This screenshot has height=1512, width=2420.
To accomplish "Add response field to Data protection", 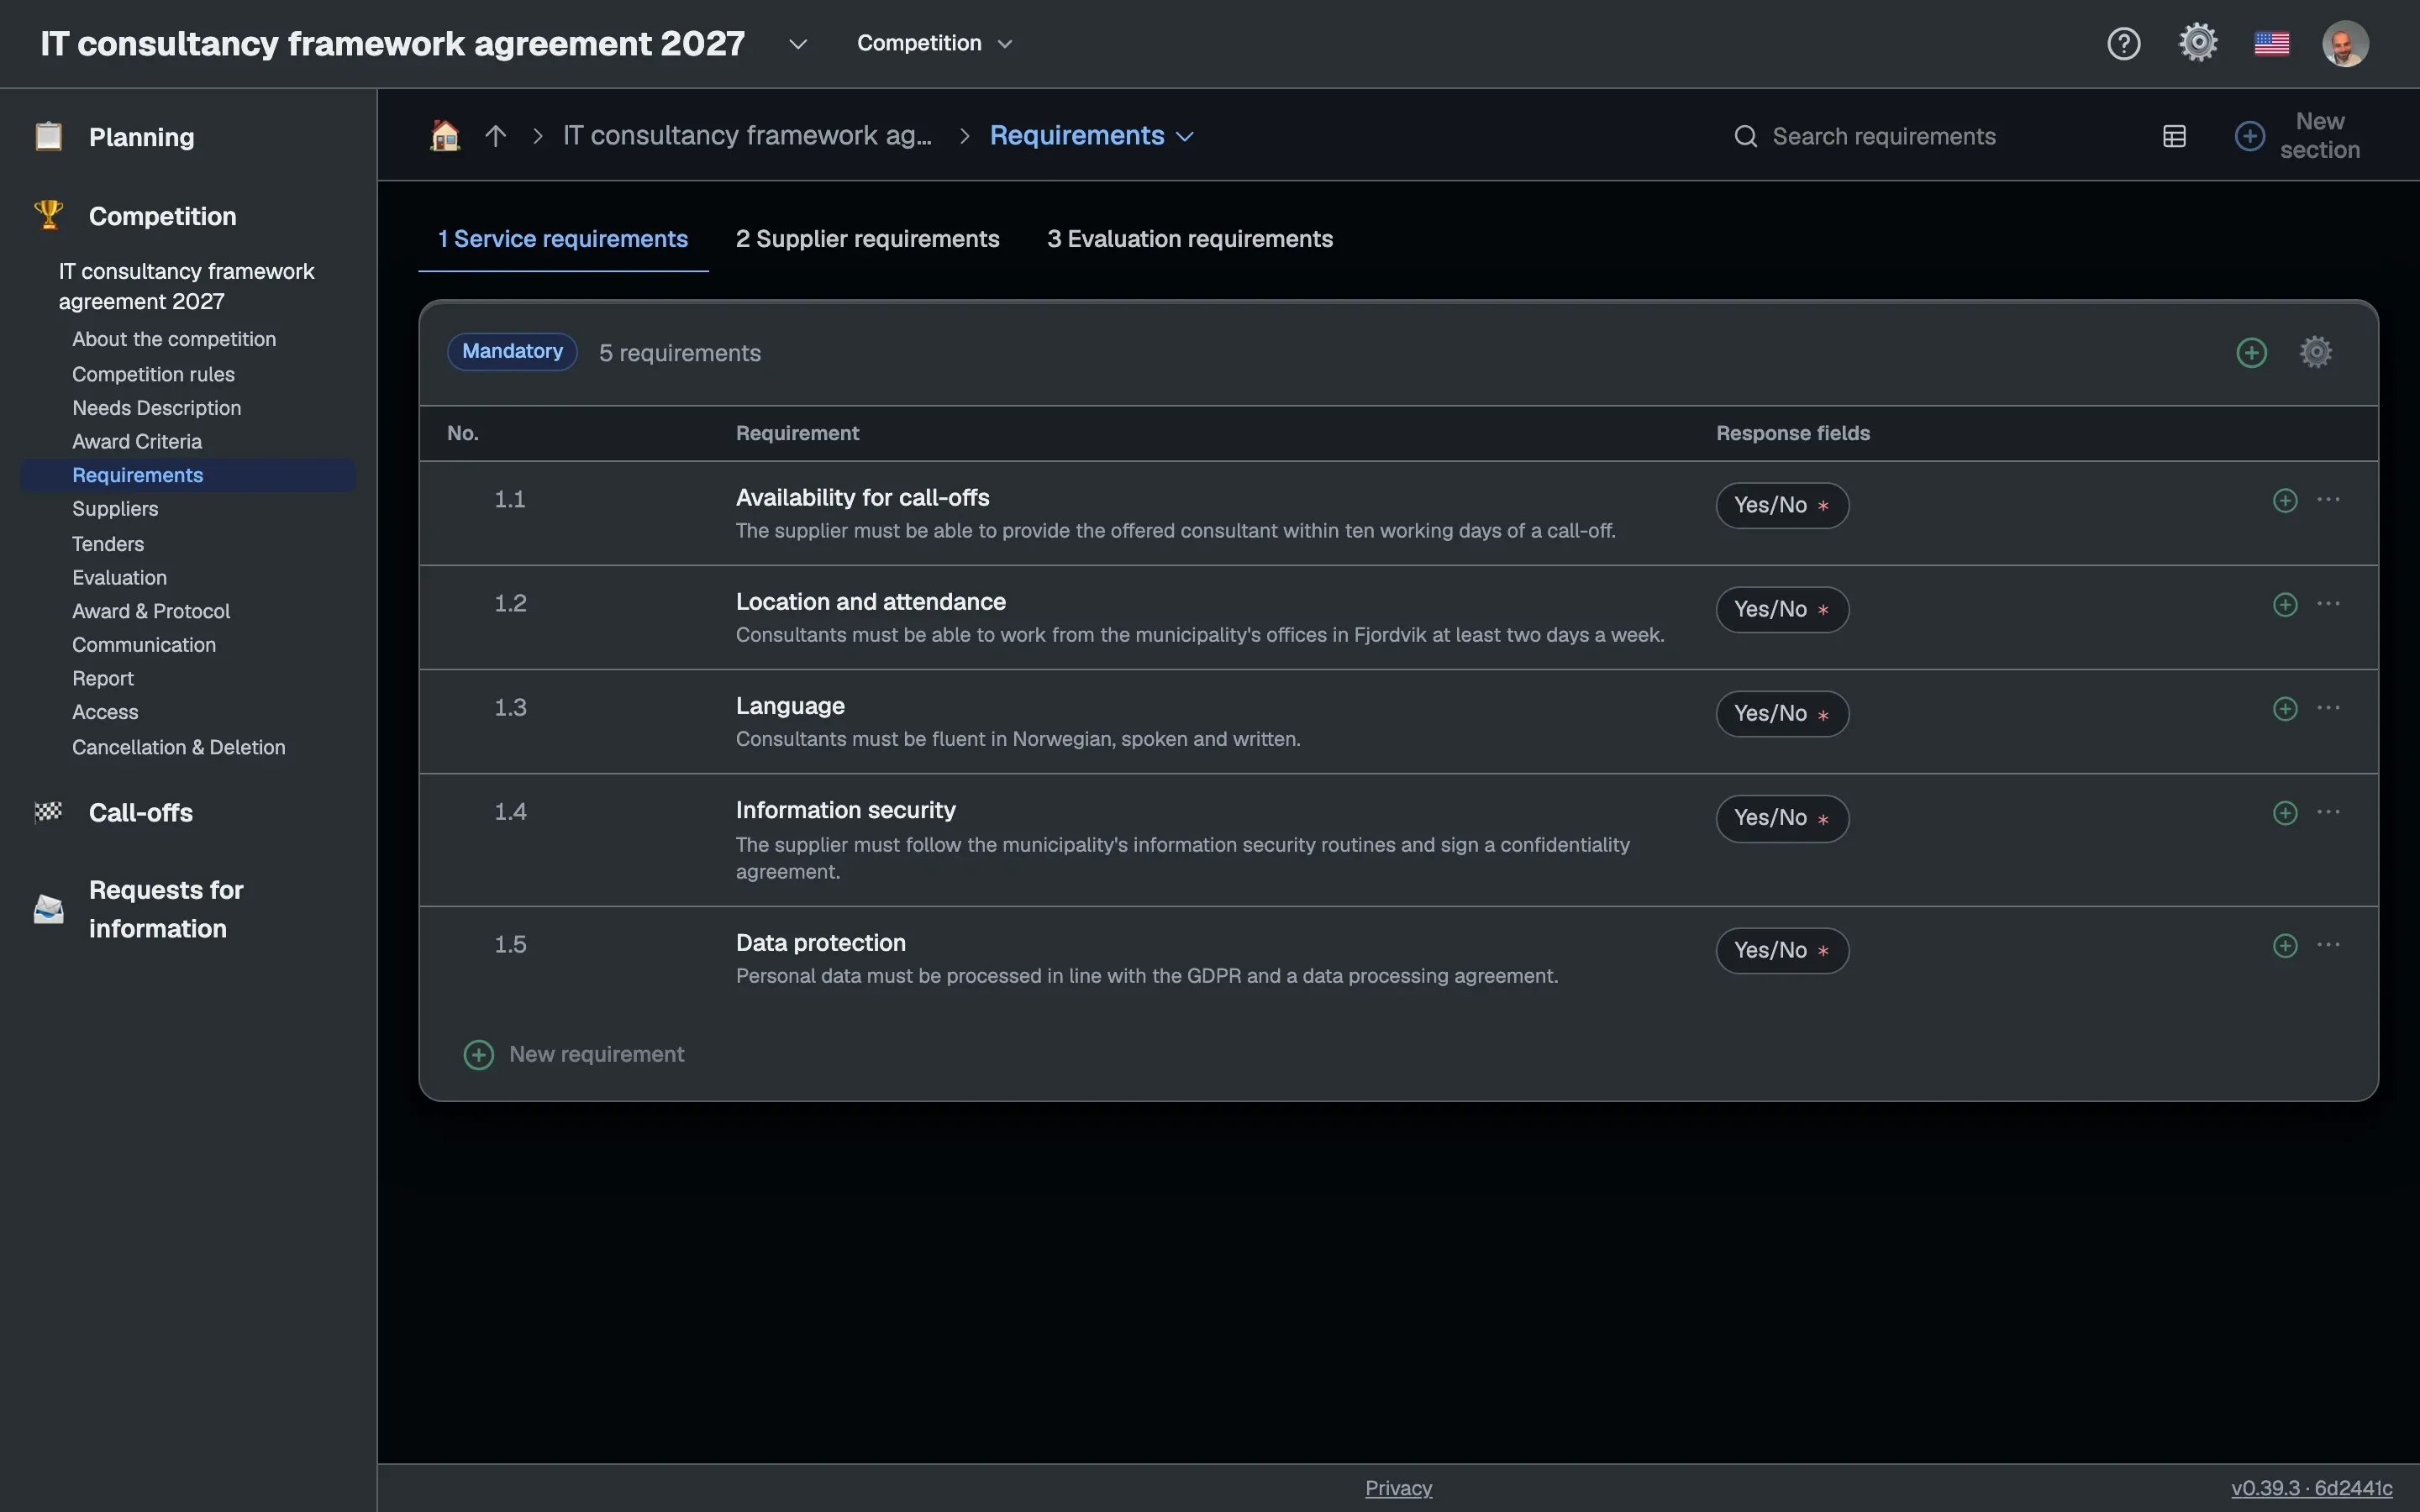I will [2285, 945].
